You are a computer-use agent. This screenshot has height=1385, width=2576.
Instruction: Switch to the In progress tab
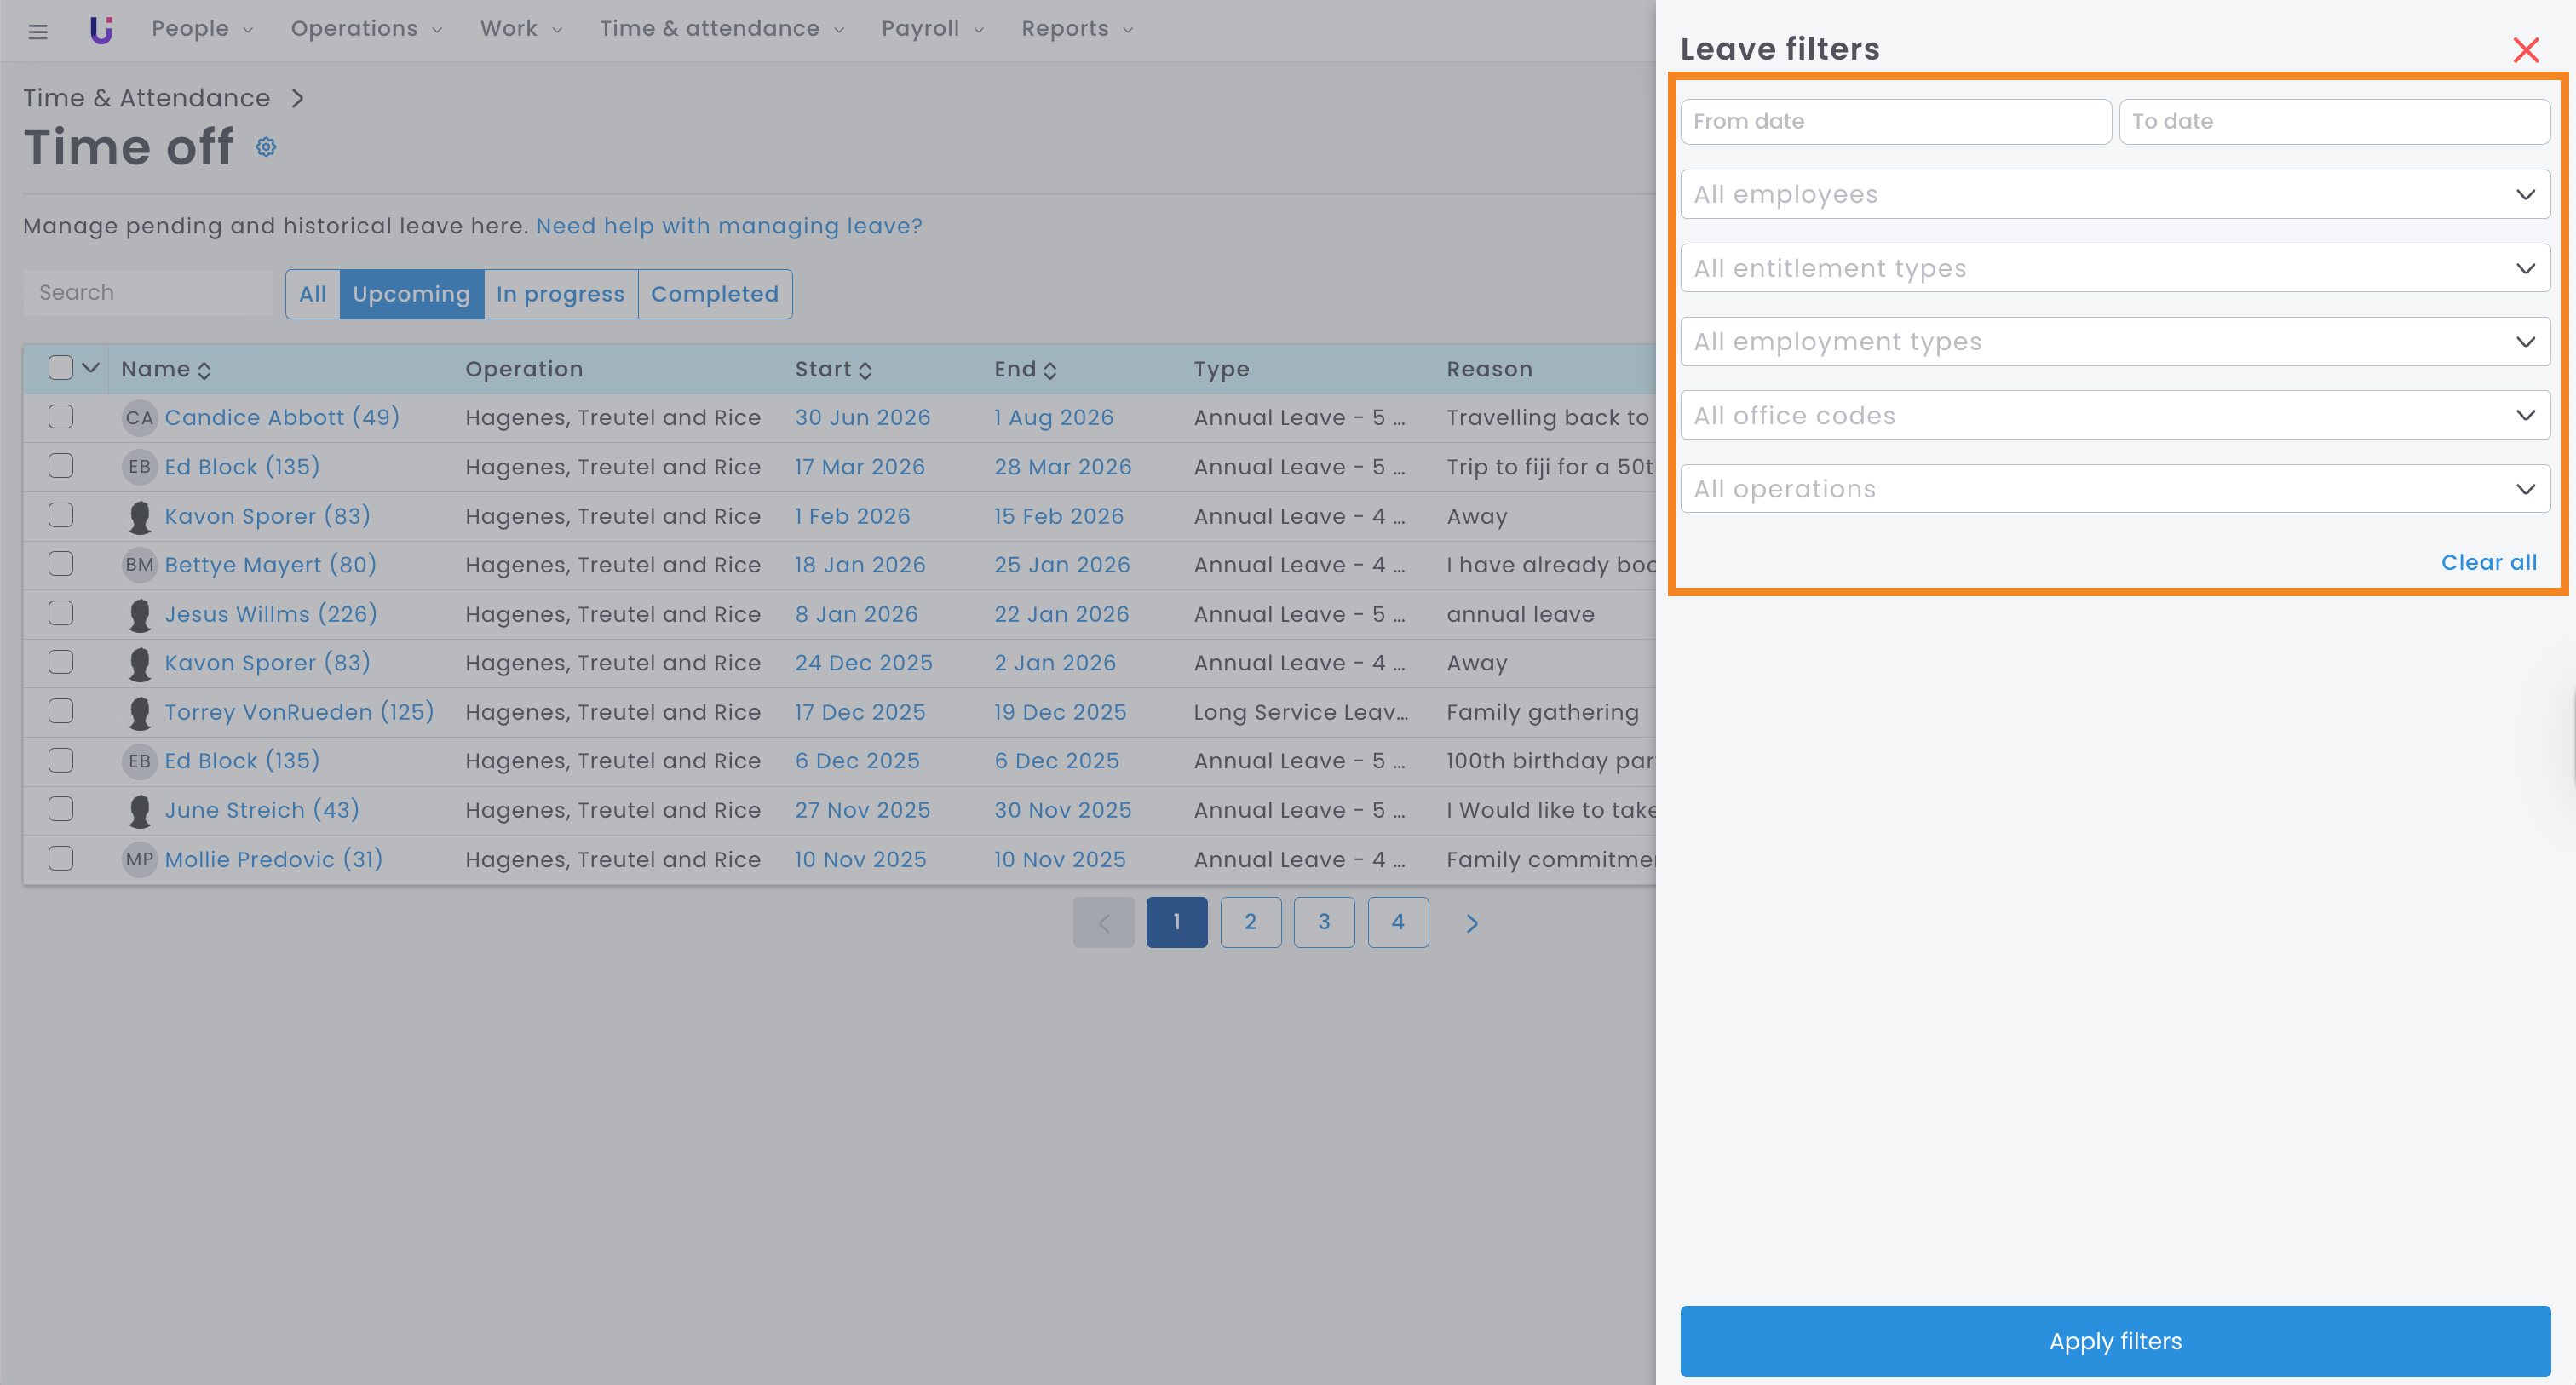pos(561,294)
